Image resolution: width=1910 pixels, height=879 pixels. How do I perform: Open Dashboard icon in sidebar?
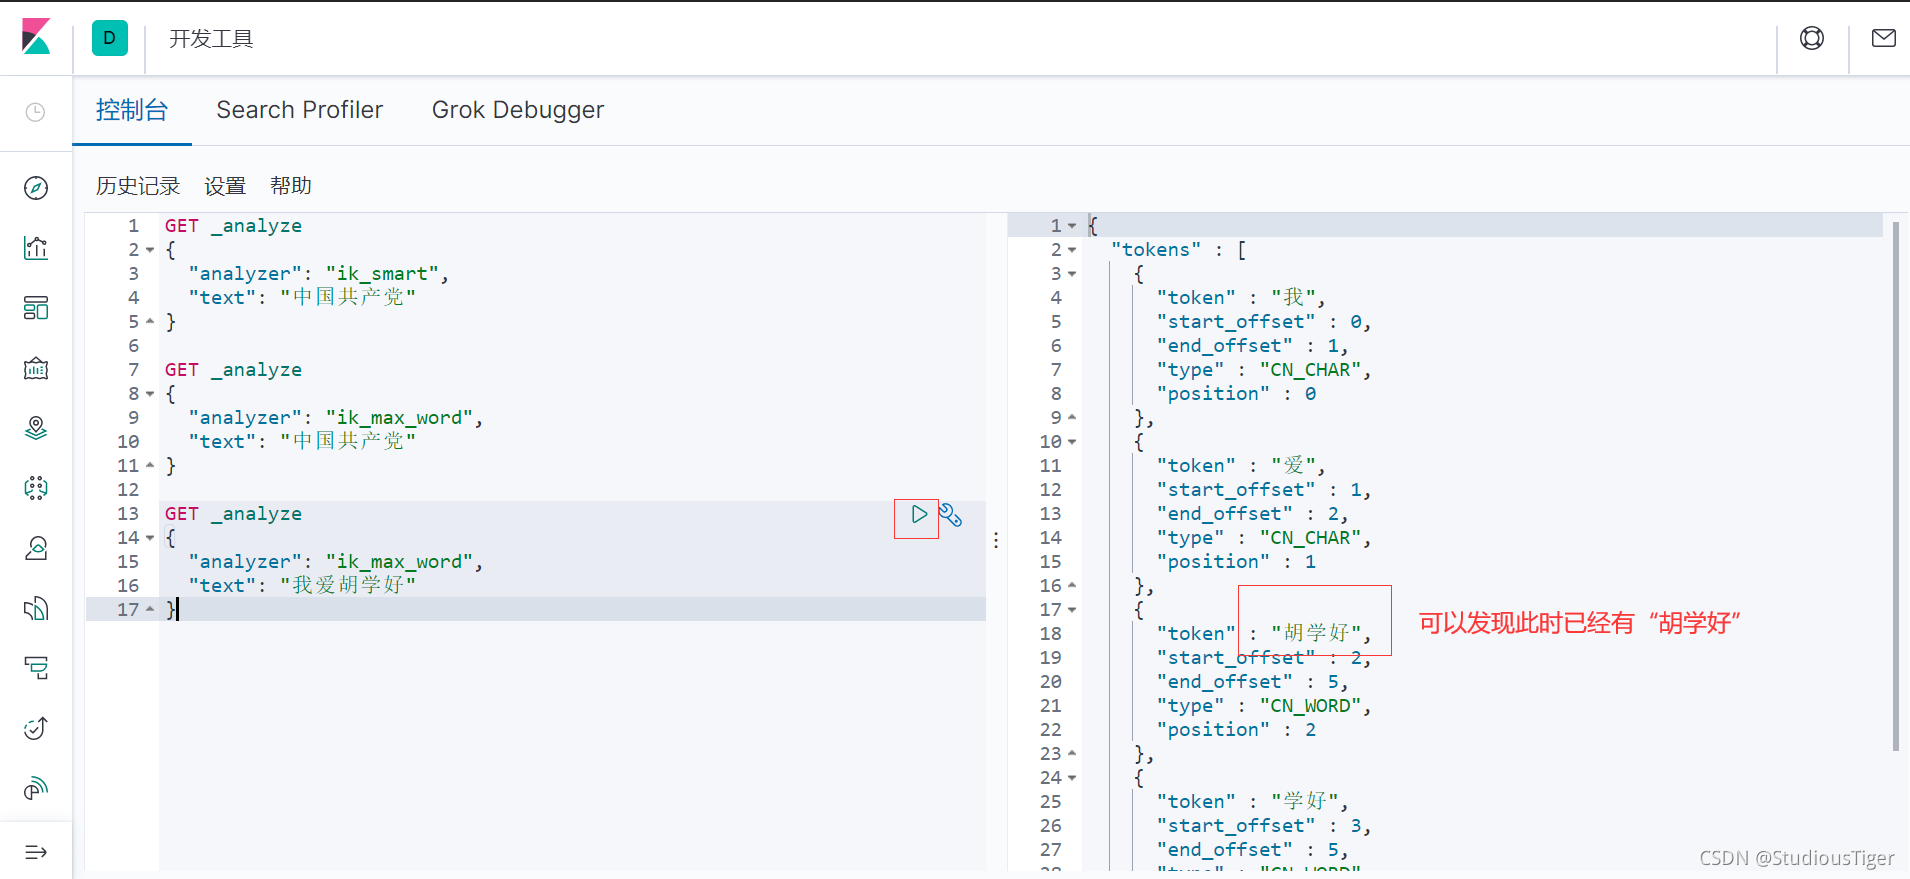pyautogui.click(x=36, y=308)
